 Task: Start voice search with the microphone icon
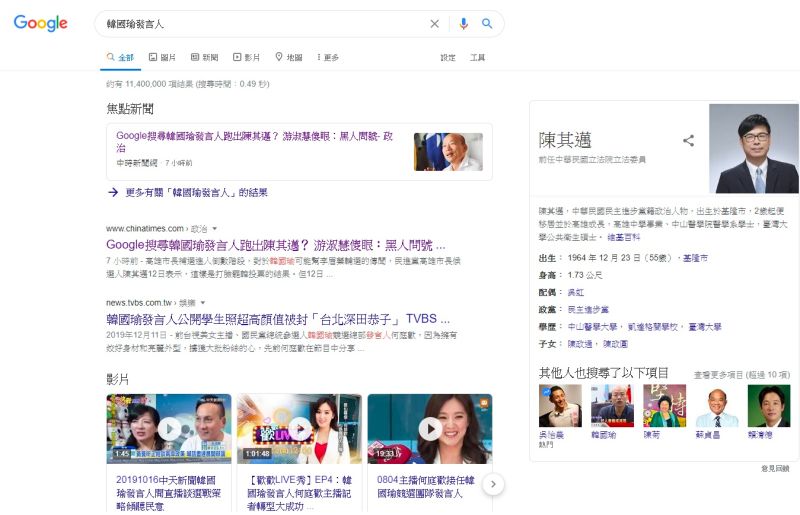click(x=463, y=23)
